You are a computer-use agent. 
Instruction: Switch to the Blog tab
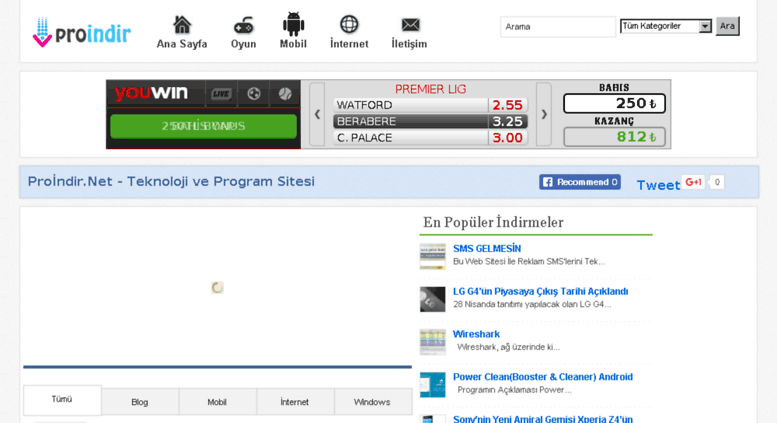tap(140, 402)
